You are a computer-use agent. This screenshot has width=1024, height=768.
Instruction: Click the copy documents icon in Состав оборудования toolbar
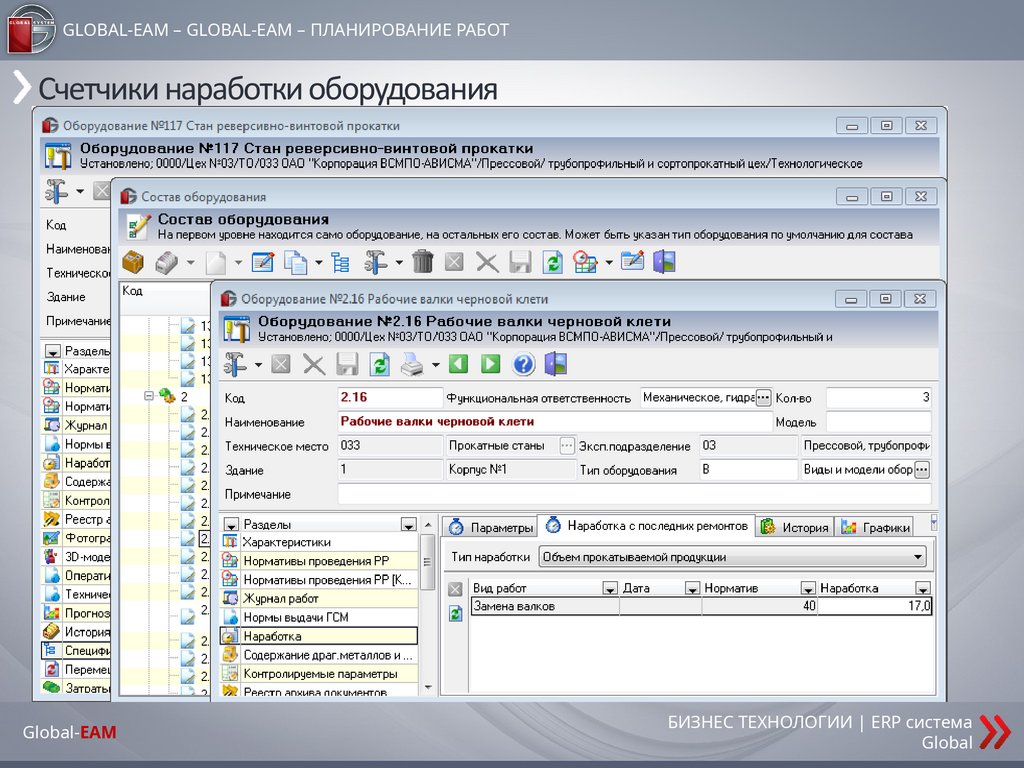[x=296, y=263]
